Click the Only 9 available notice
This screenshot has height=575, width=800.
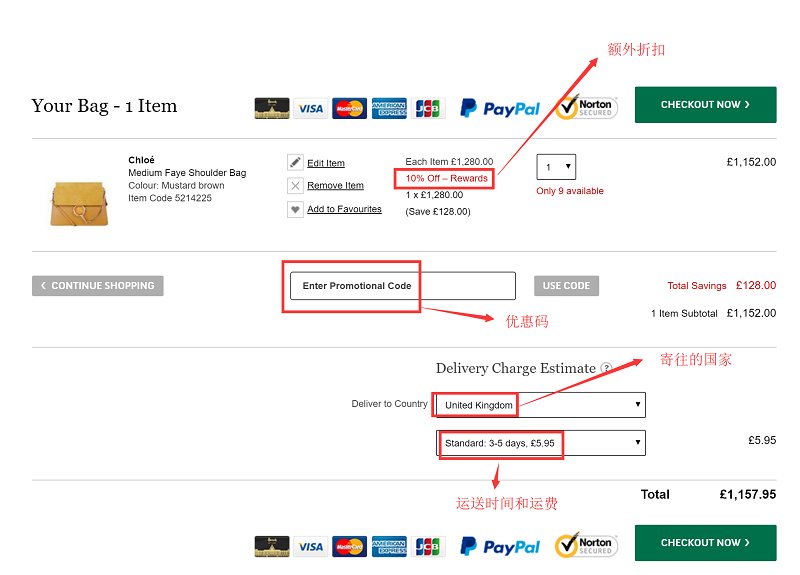pos(570,191)
